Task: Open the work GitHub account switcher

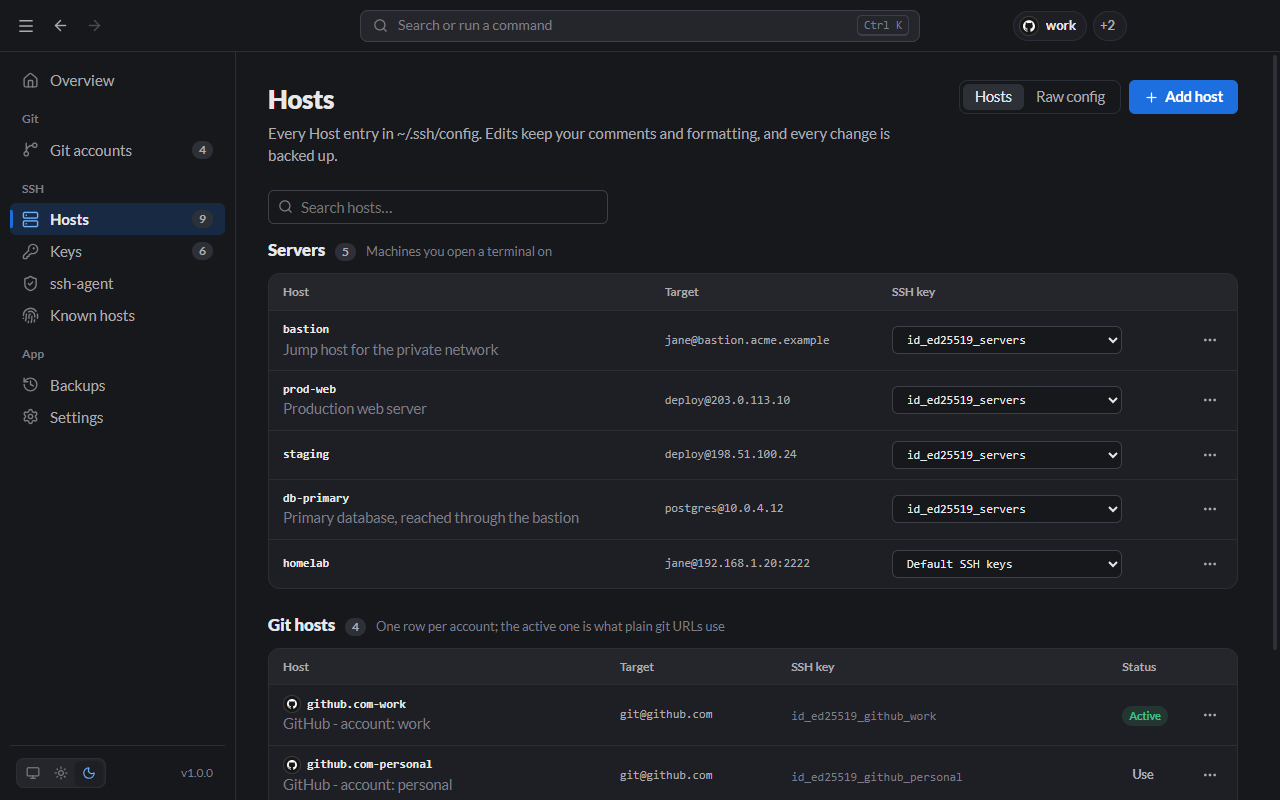Action: click(x=1050, y=26)
